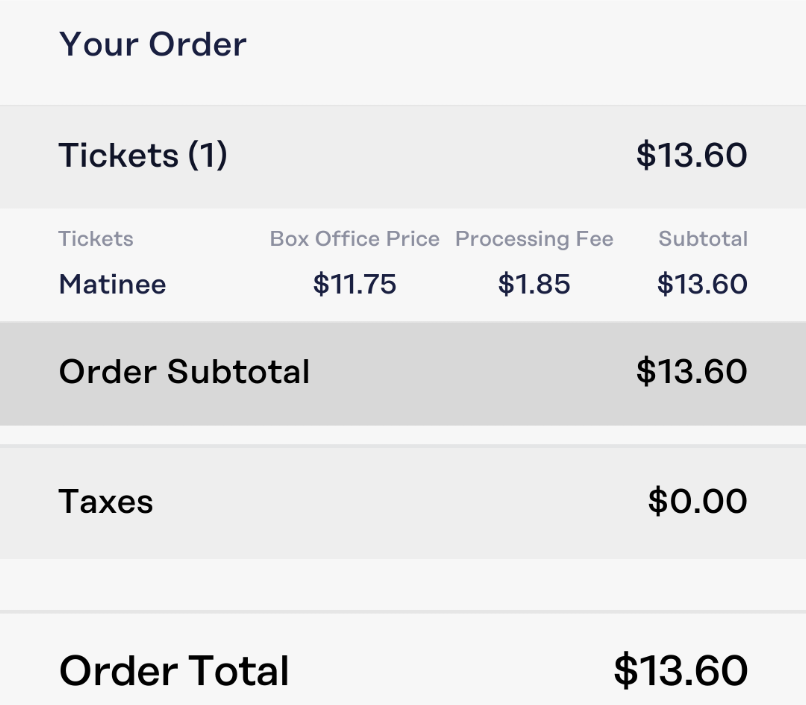Click the Tickets total of $13.60

click(691, 155)
